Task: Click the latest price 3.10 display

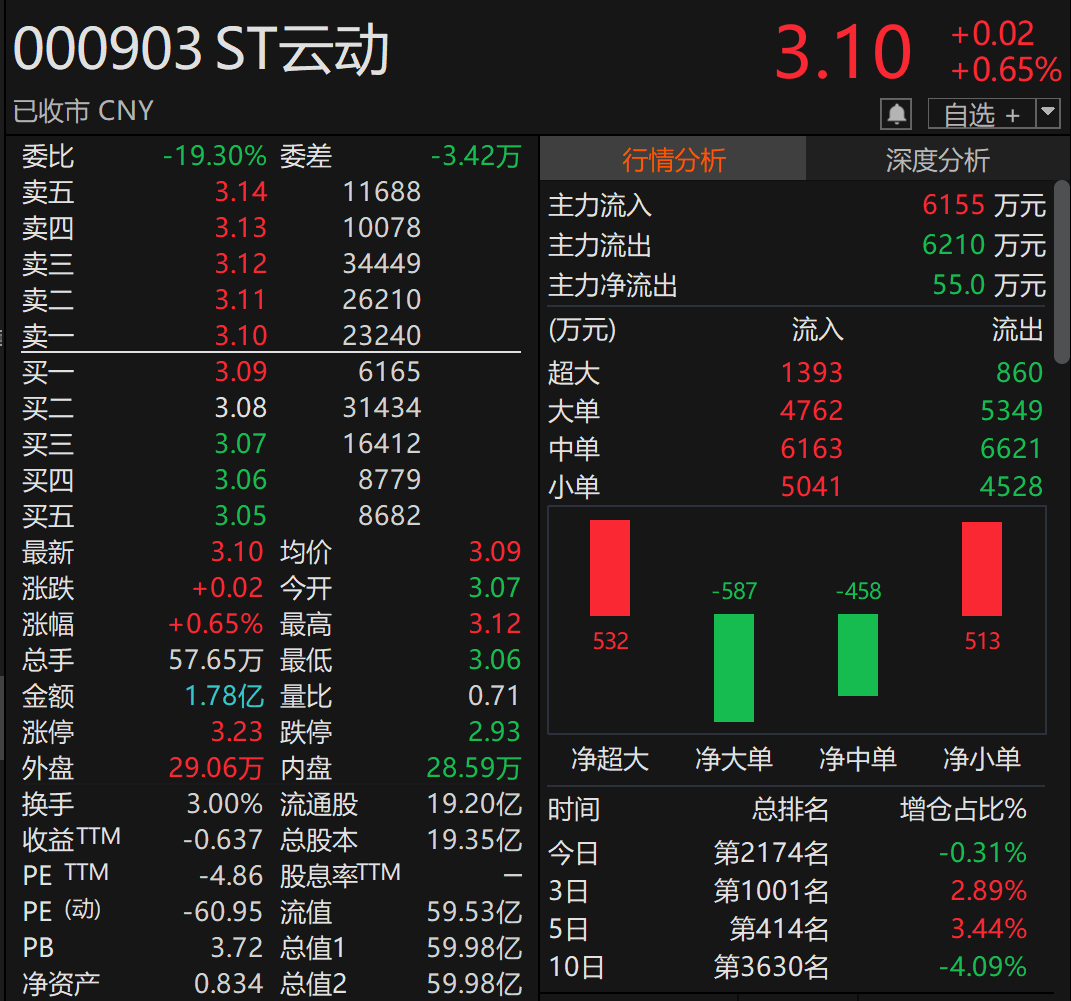Action: (843, 53)
